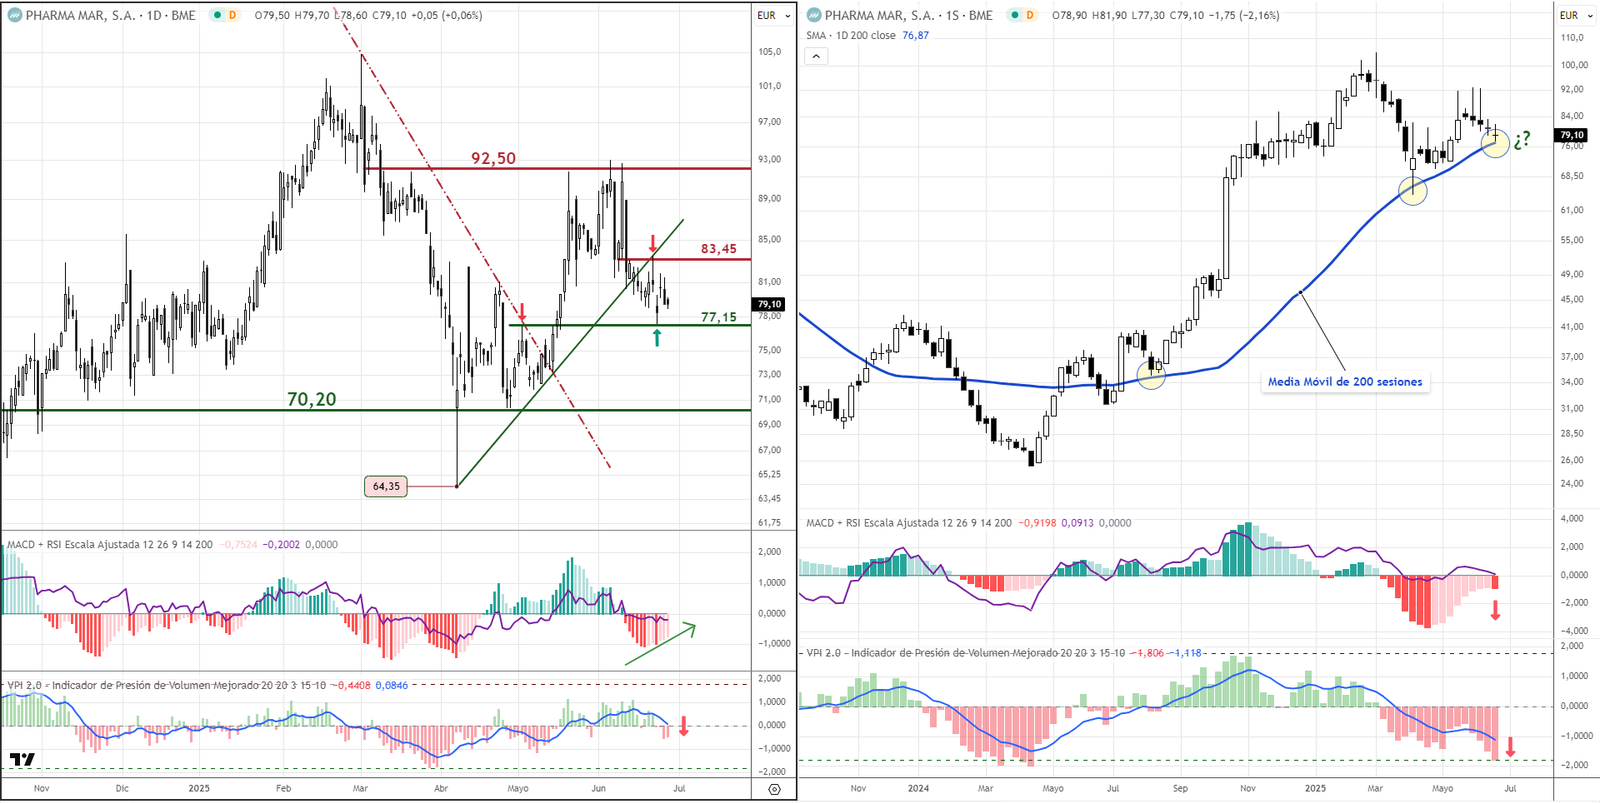Screen dimensions: 1600x803
Task: Click the PHARMA MAR, S.A. · 1S · BME title
Action: tap(909, 15)
